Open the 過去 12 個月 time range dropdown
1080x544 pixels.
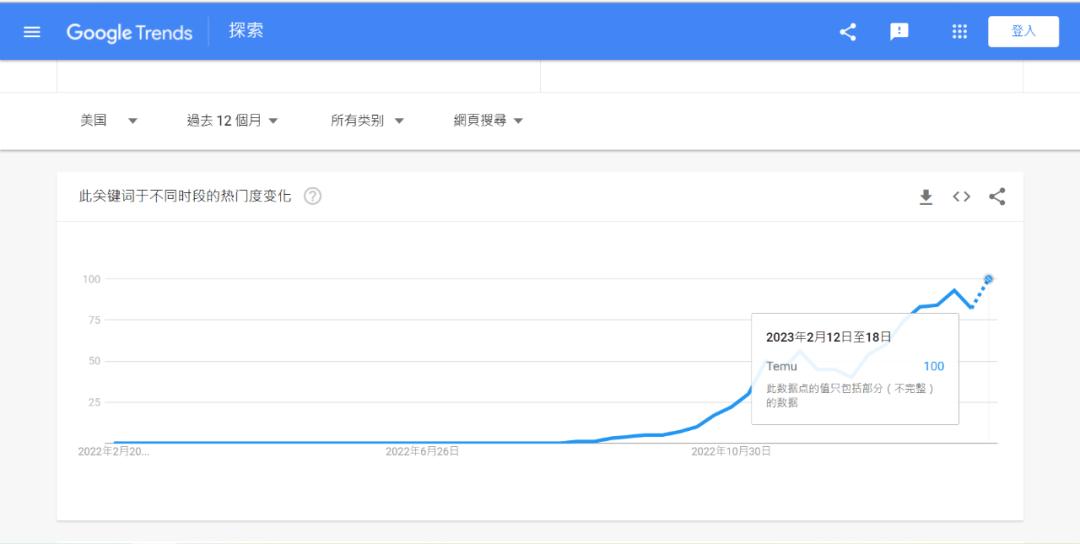(232, 121)
